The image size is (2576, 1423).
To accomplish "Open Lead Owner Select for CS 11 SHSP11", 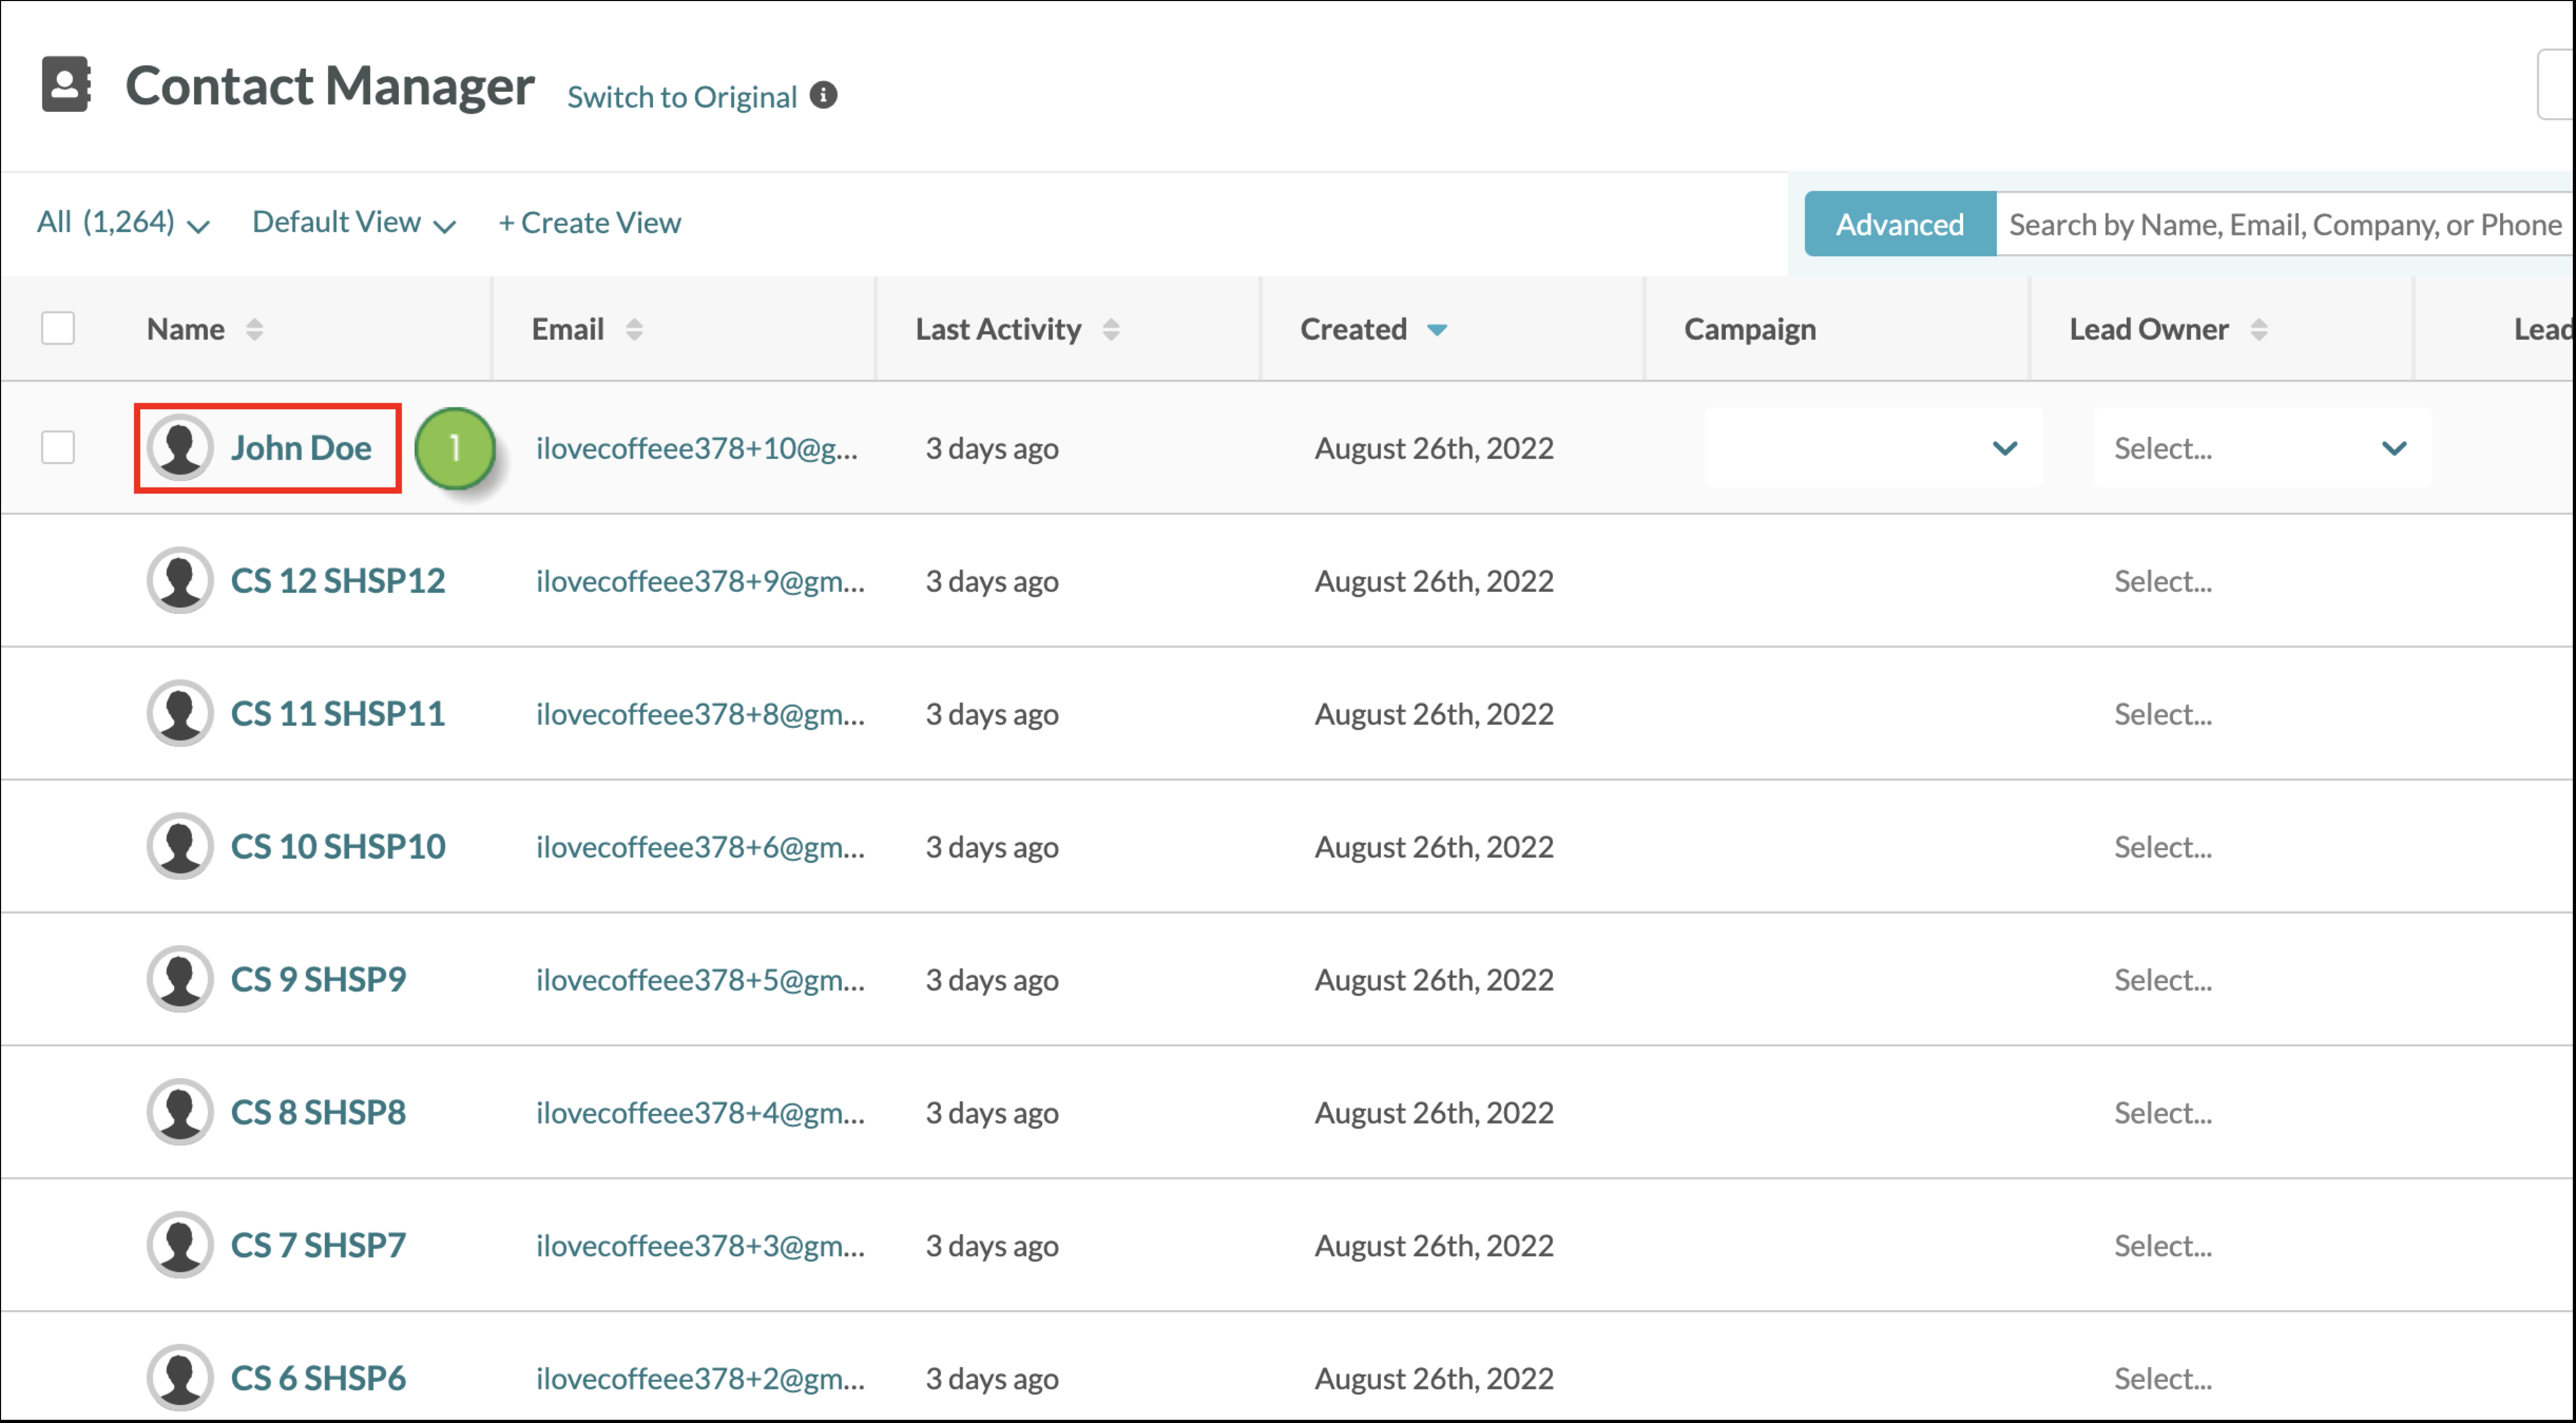I will pyautogui.click(x=2163, y=714).
